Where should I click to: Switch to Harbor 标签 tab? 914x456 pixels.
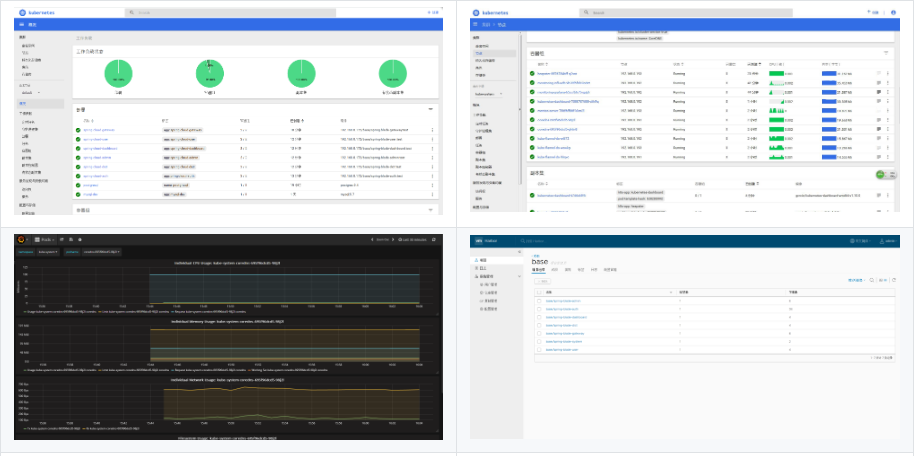click(x=581, y=270)
